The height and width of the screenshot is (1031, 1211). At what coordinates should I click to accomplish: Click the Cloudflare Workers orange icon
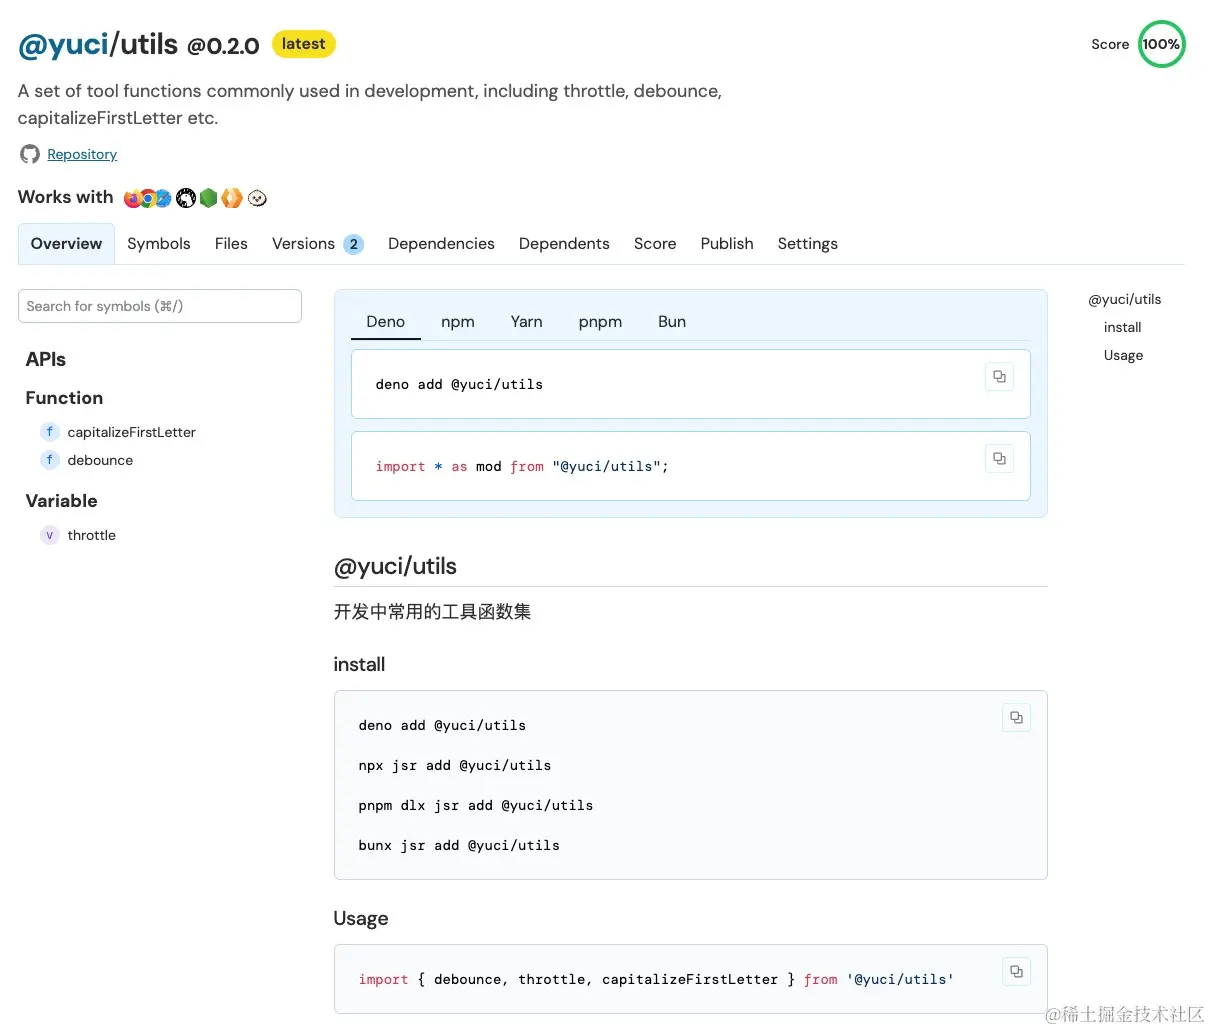[x=232, y=198]
